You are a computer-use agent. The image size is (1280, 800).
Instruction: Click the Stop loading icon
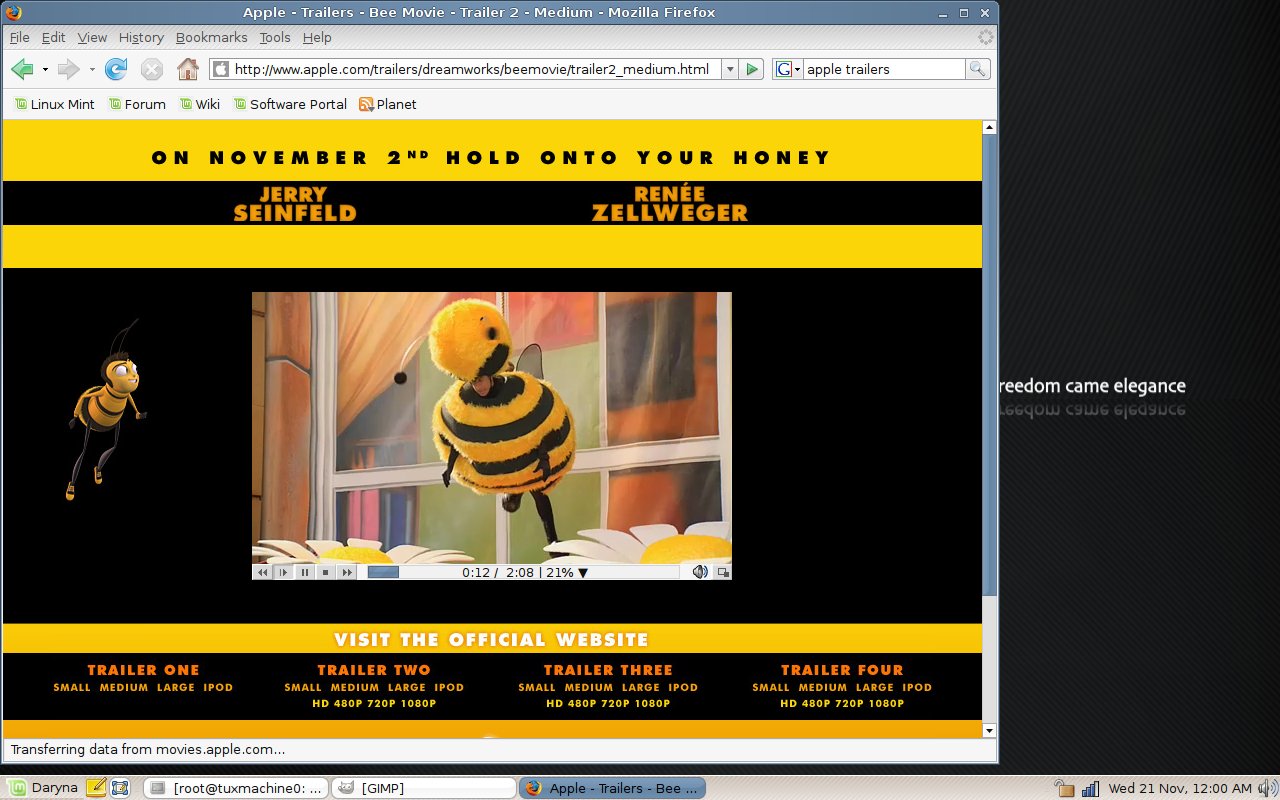pyautogui.click(x=152, y=69)
